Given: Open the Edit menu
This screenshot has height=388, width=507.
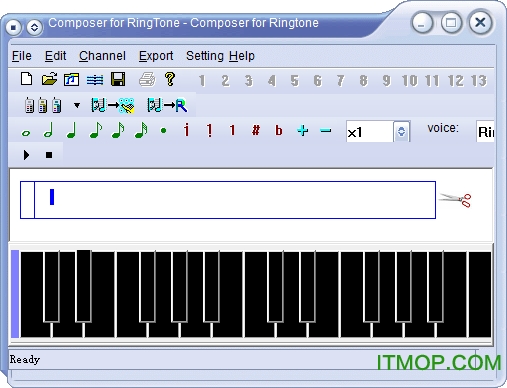Looking at the screenshot, I should click(x=55, y=56).
